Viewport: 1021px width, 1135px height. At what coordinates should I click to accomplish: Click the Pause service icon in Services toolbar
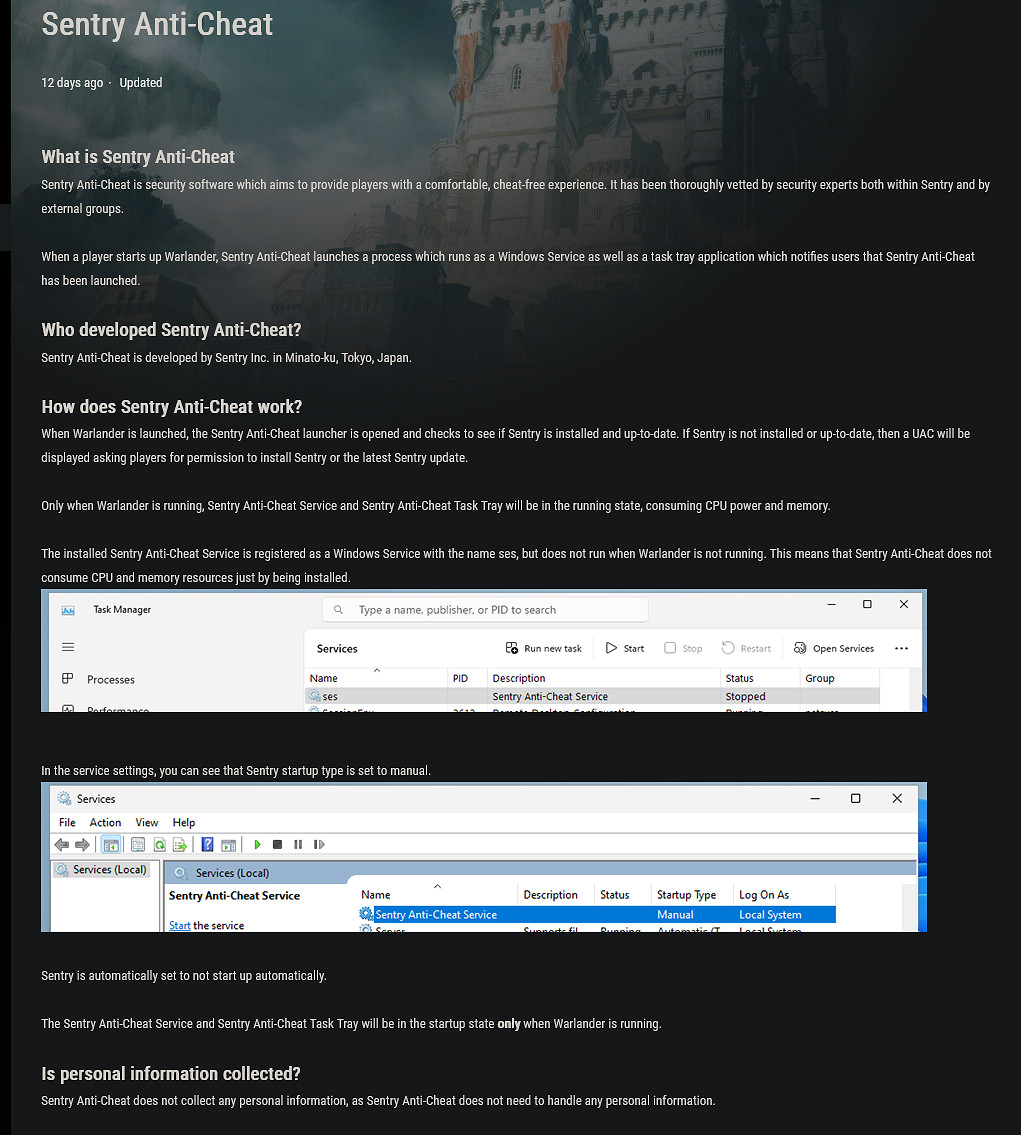(297, 844)
